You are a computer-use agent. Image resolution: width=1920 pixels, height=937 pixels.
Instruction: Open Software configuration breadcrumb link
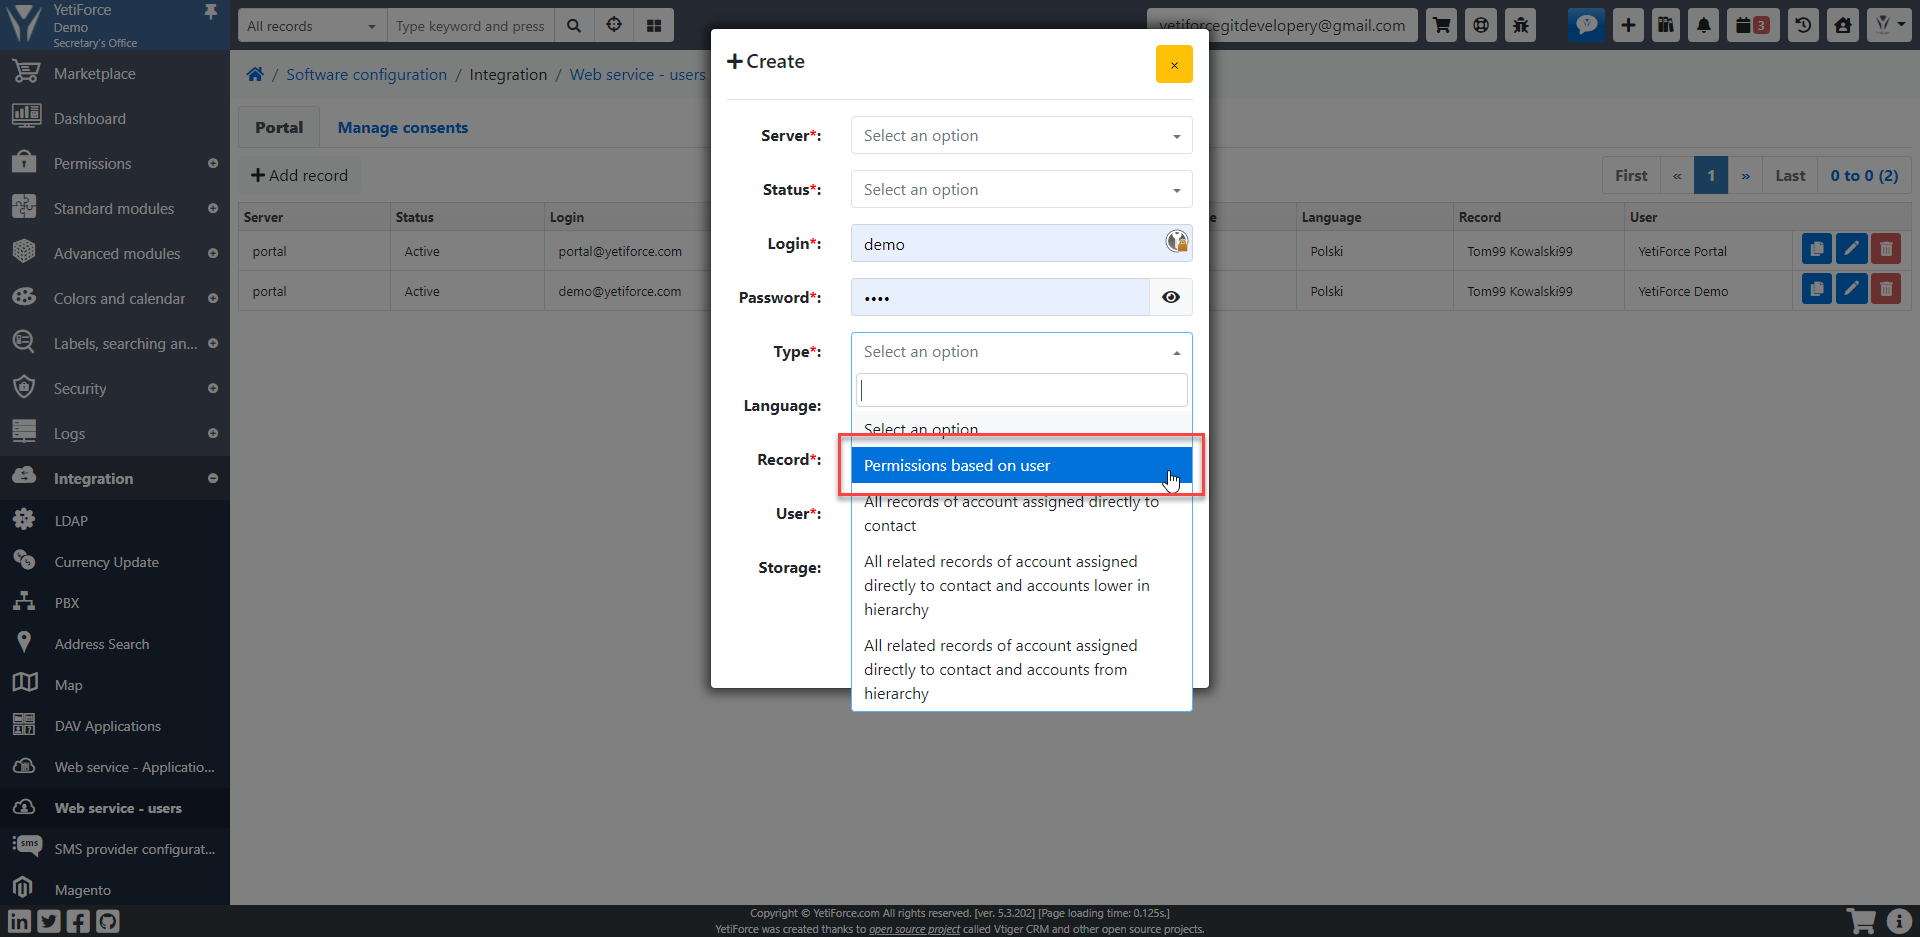(366, 74)
